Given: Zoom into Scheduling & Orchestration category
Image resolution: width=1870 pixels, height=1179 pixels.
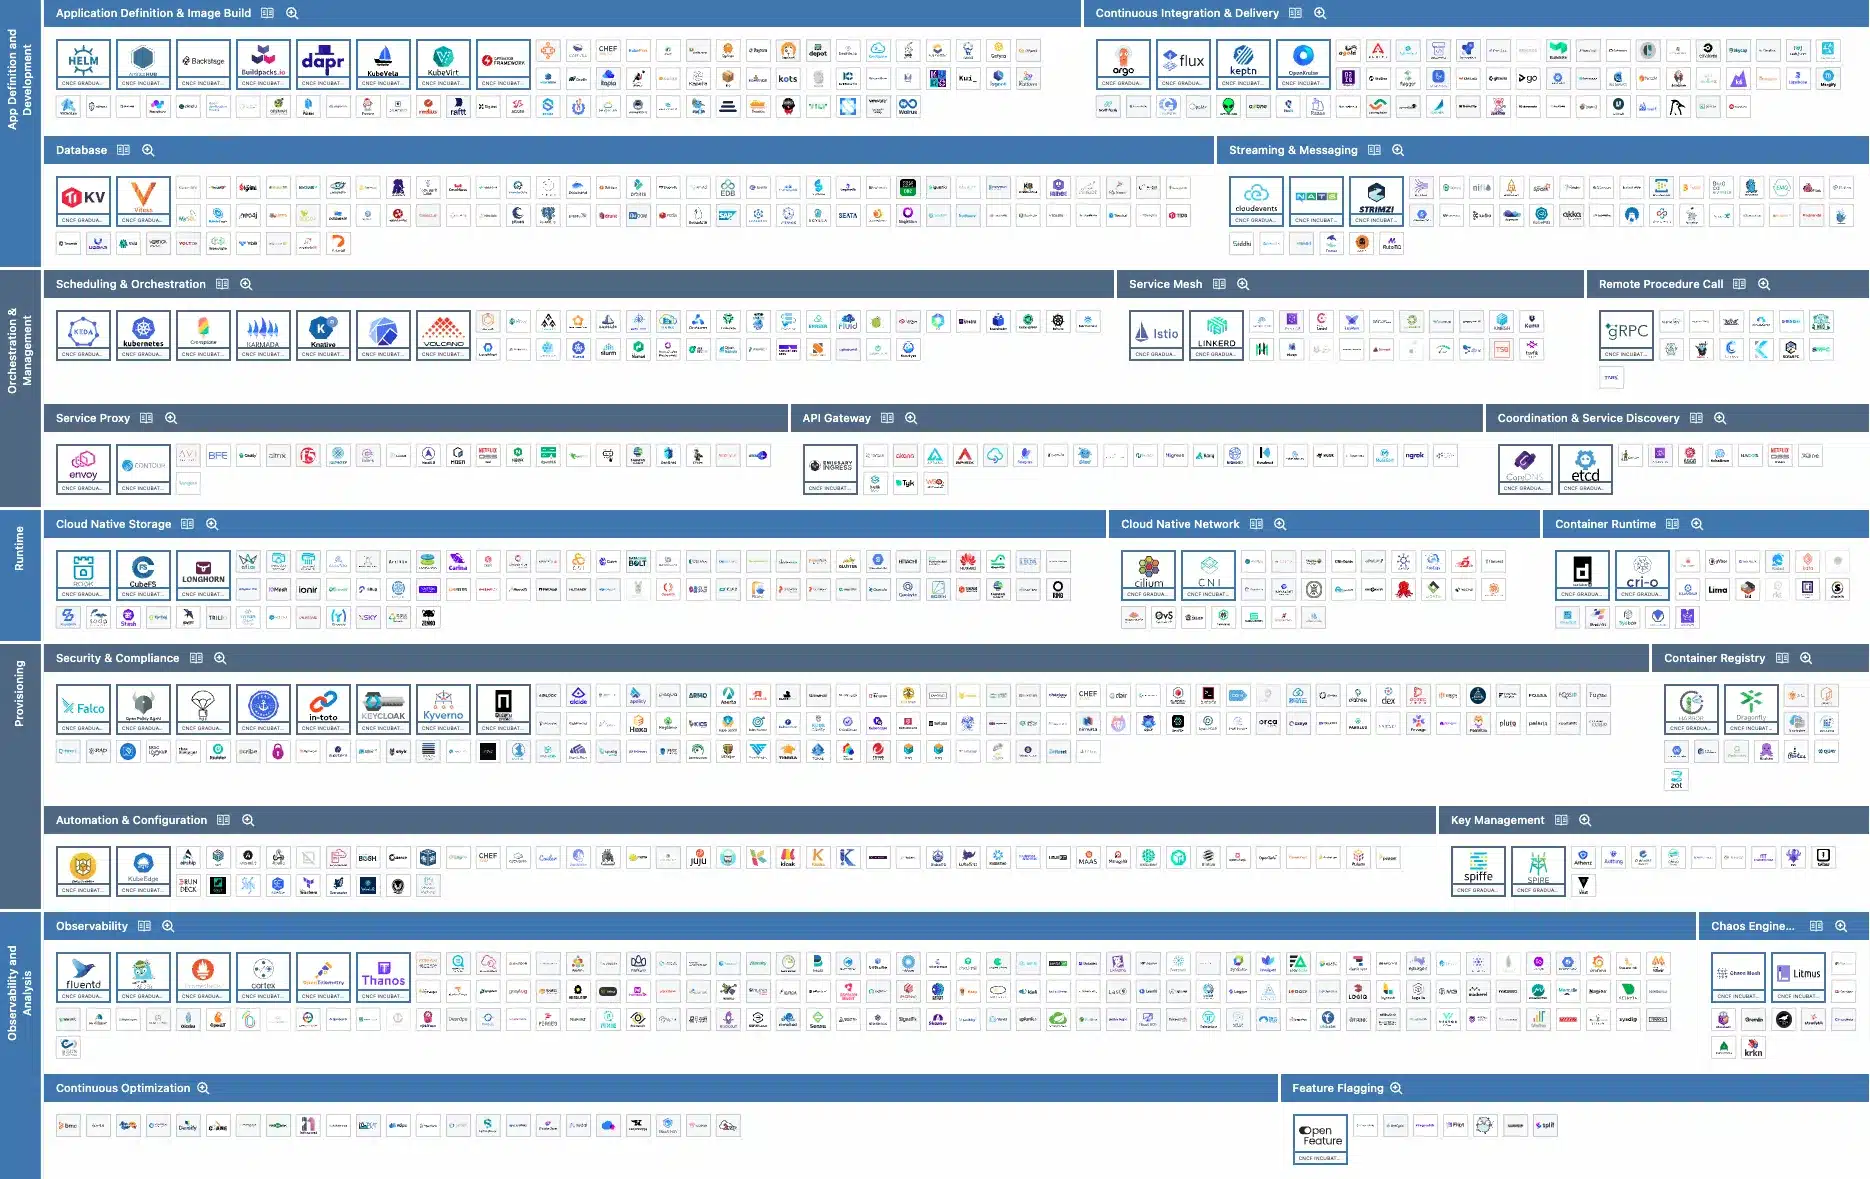Looking at the screenshot, I should (x=246, y=284).
